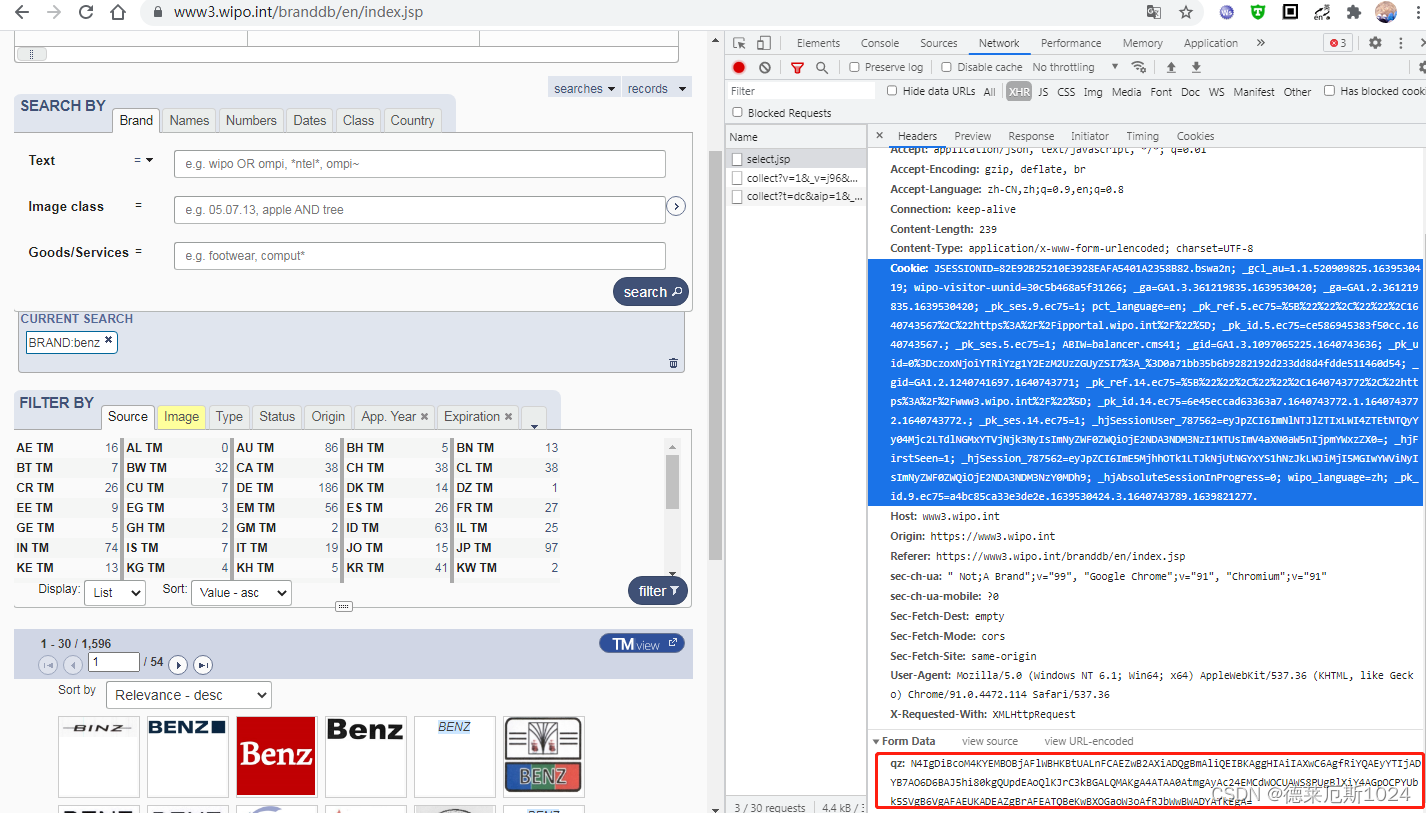Click view source link in Form Data
Image resolution: width=1426 pixels, height=813 pixels.
pyautogui.click(x=989, y=741)
